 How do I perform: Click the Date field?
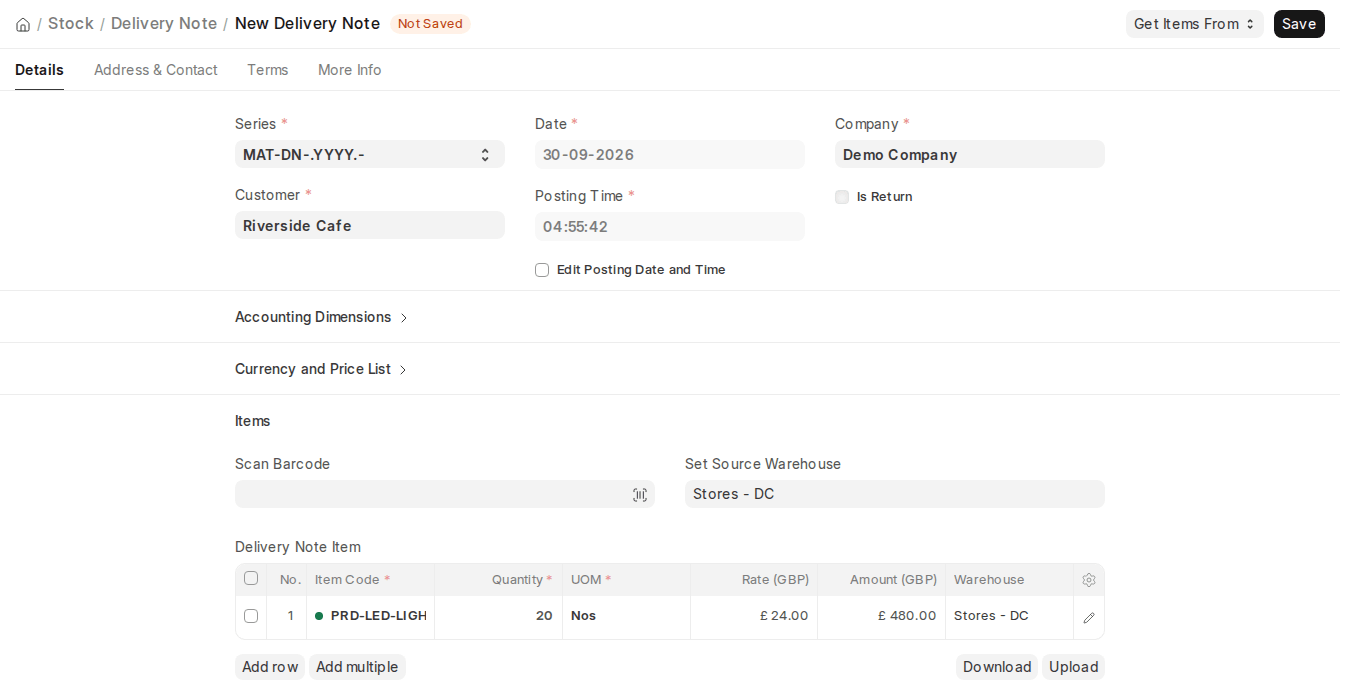pyautogui.click(x=670, y=154)
